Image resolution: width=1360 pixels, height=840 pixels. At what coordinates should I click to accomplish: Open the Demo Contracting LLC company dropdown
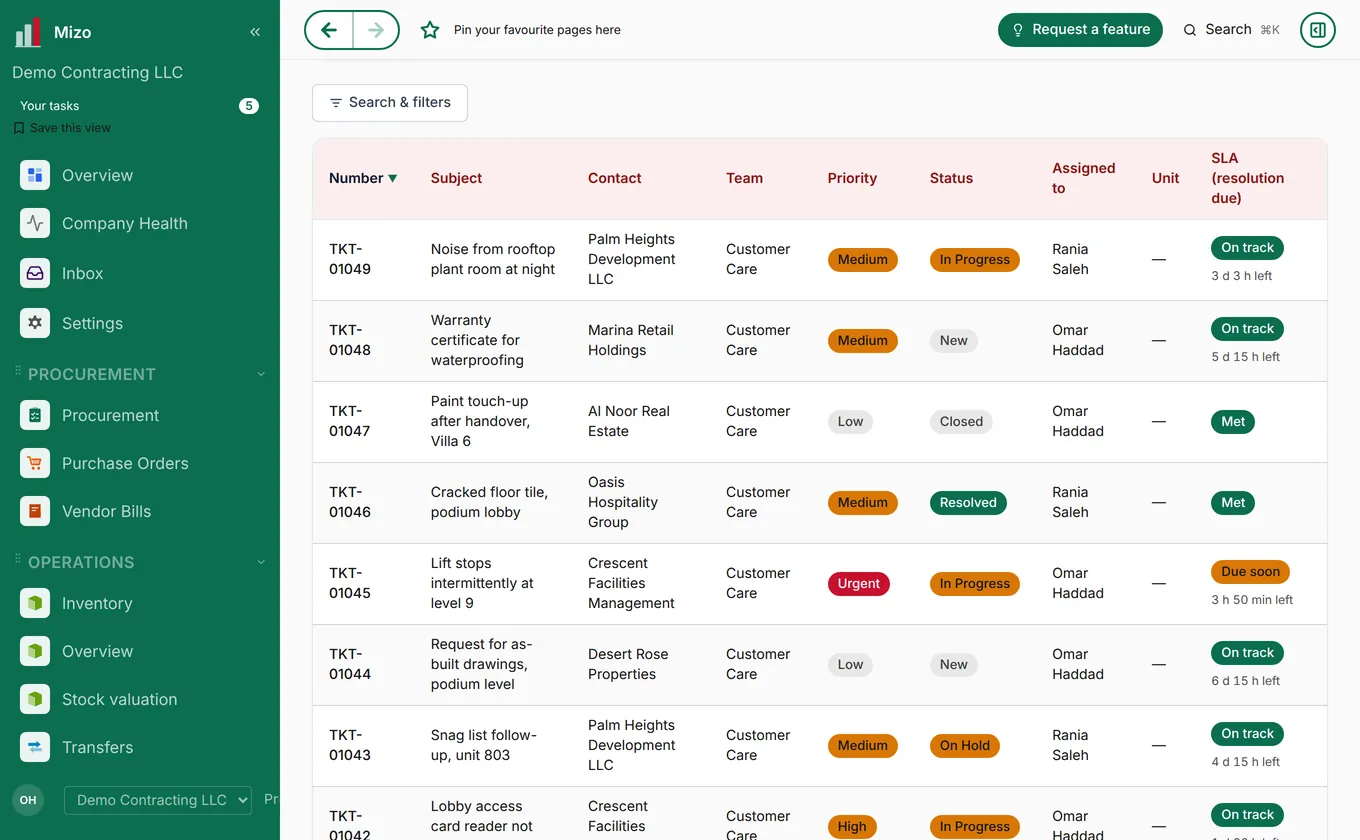tap(158, 800)
